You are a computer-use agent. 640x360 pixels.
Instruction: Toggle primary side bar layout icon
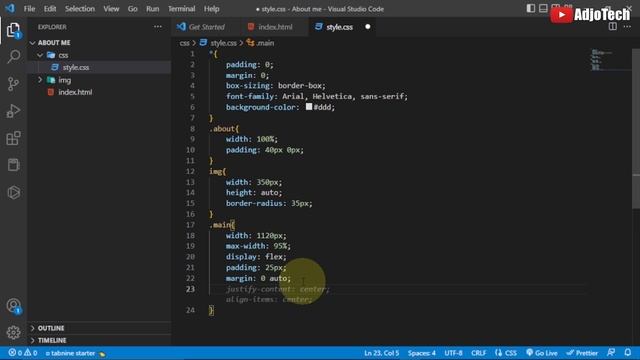(x=531, y=8)
